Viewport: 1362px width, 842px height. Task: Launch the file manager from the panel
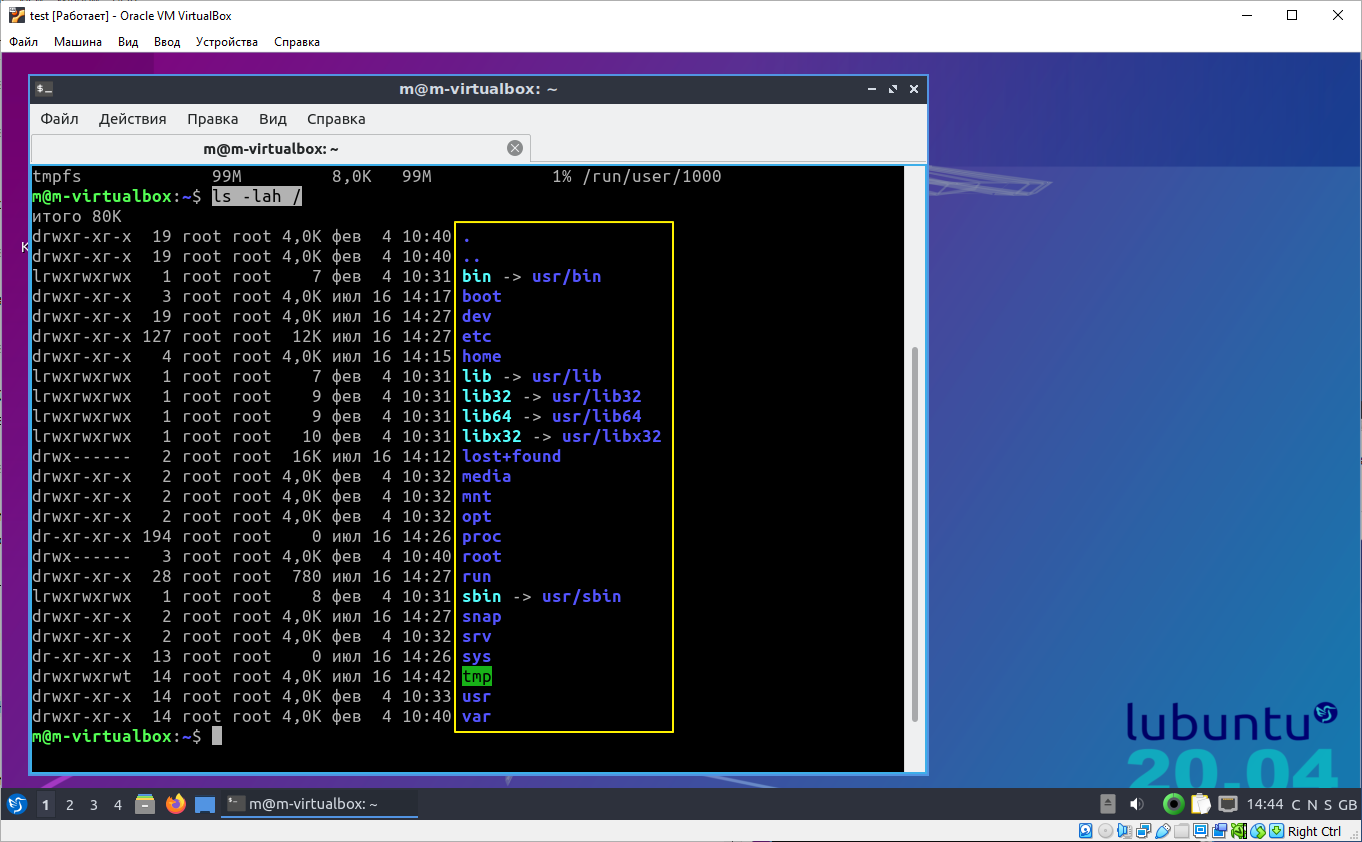point(145,804)
